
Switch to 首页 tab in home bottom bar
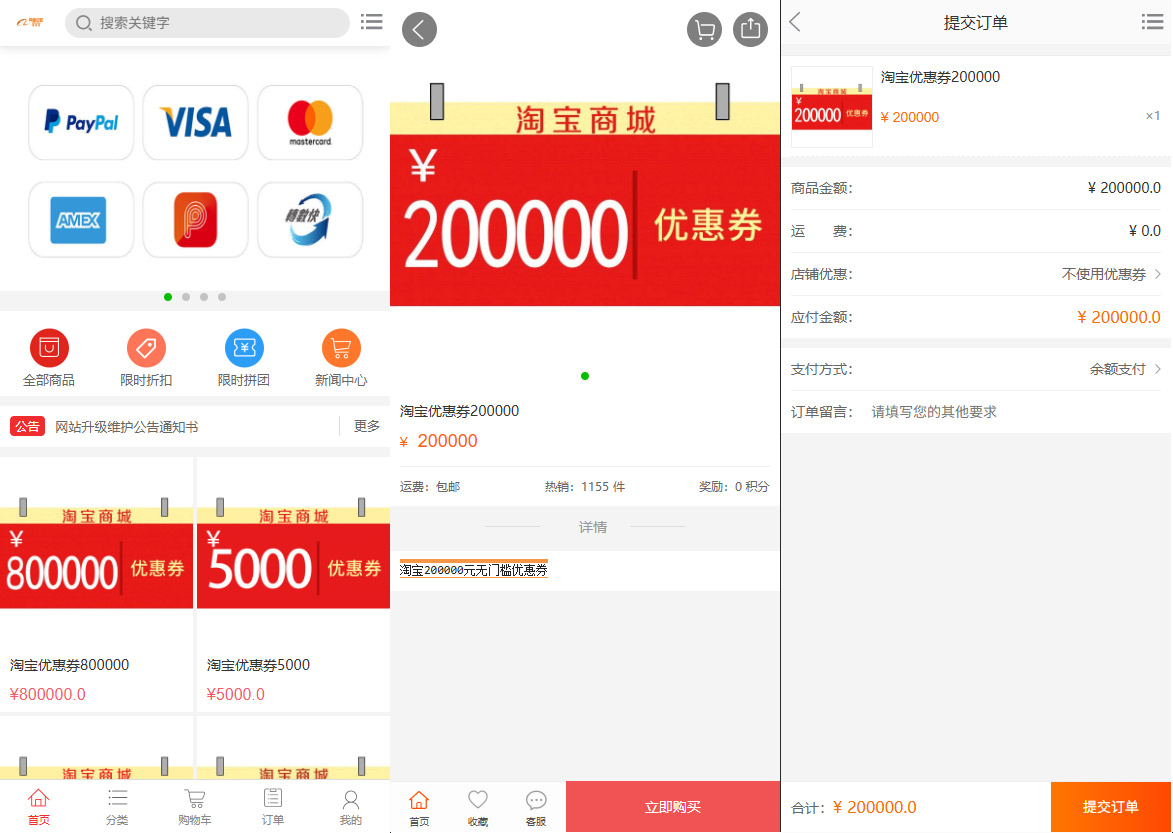click(39, 808)
